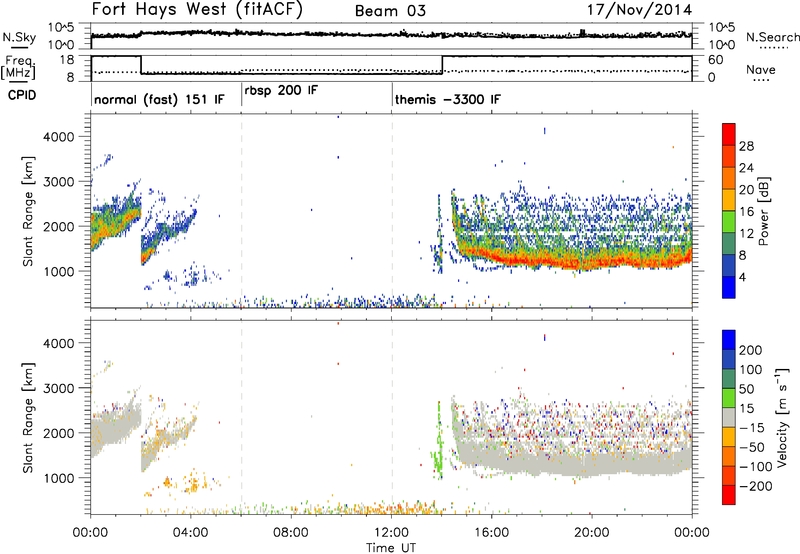Click the frequency step-down near 02:00 UT
This screenshot has height=554, width=800.
141,65
